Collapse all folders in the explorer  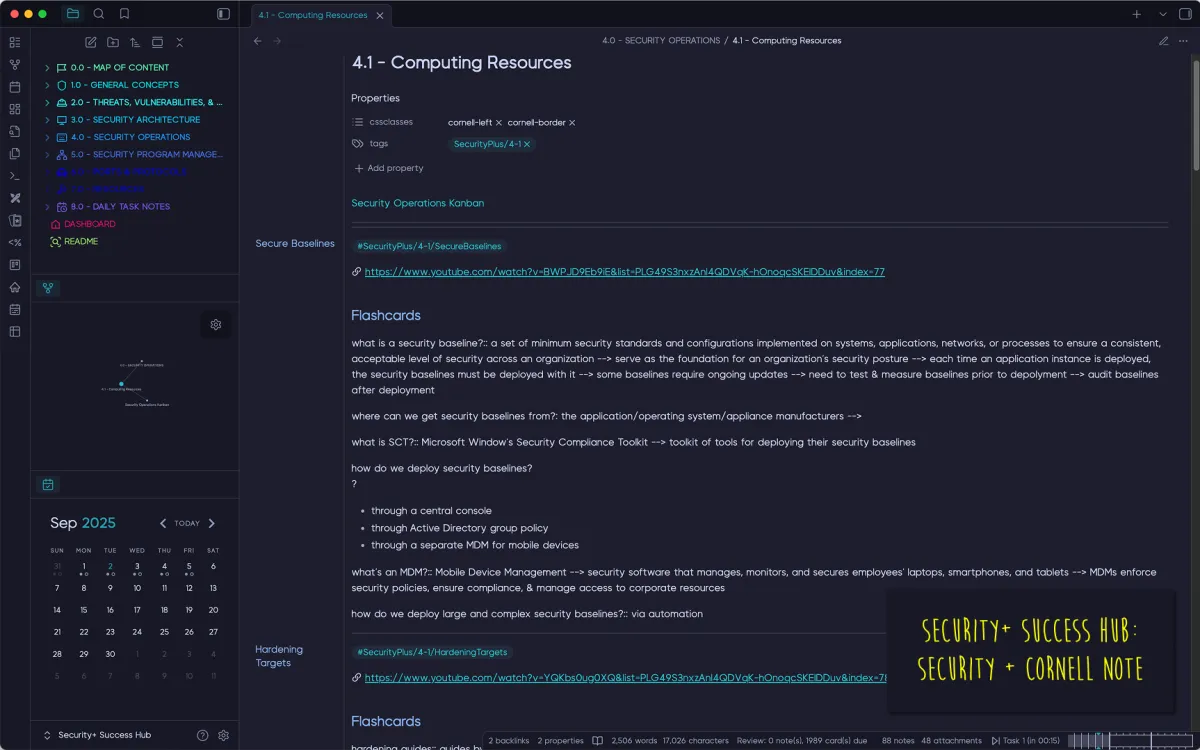(x=179, y=42)
